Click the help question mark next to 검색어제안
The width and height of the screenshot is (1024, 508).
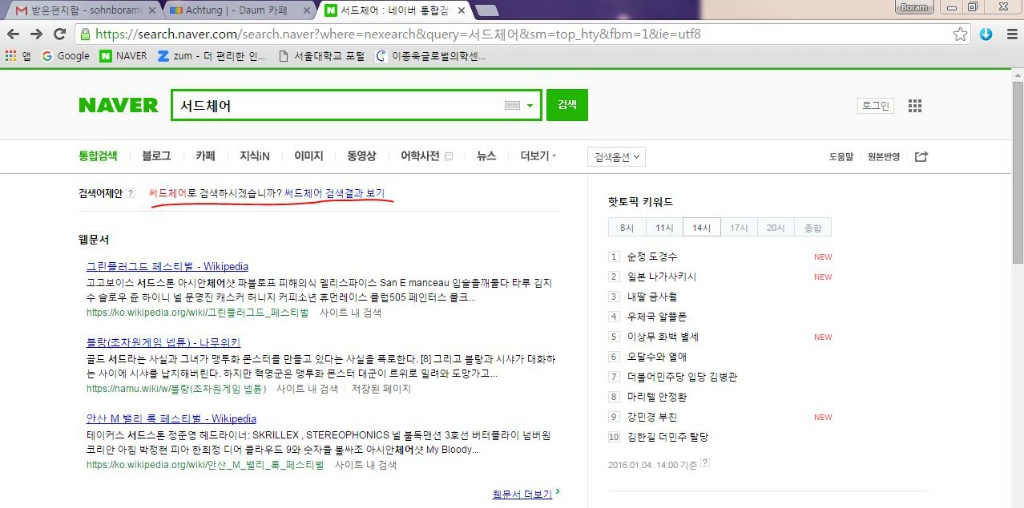tap(131, 193)
